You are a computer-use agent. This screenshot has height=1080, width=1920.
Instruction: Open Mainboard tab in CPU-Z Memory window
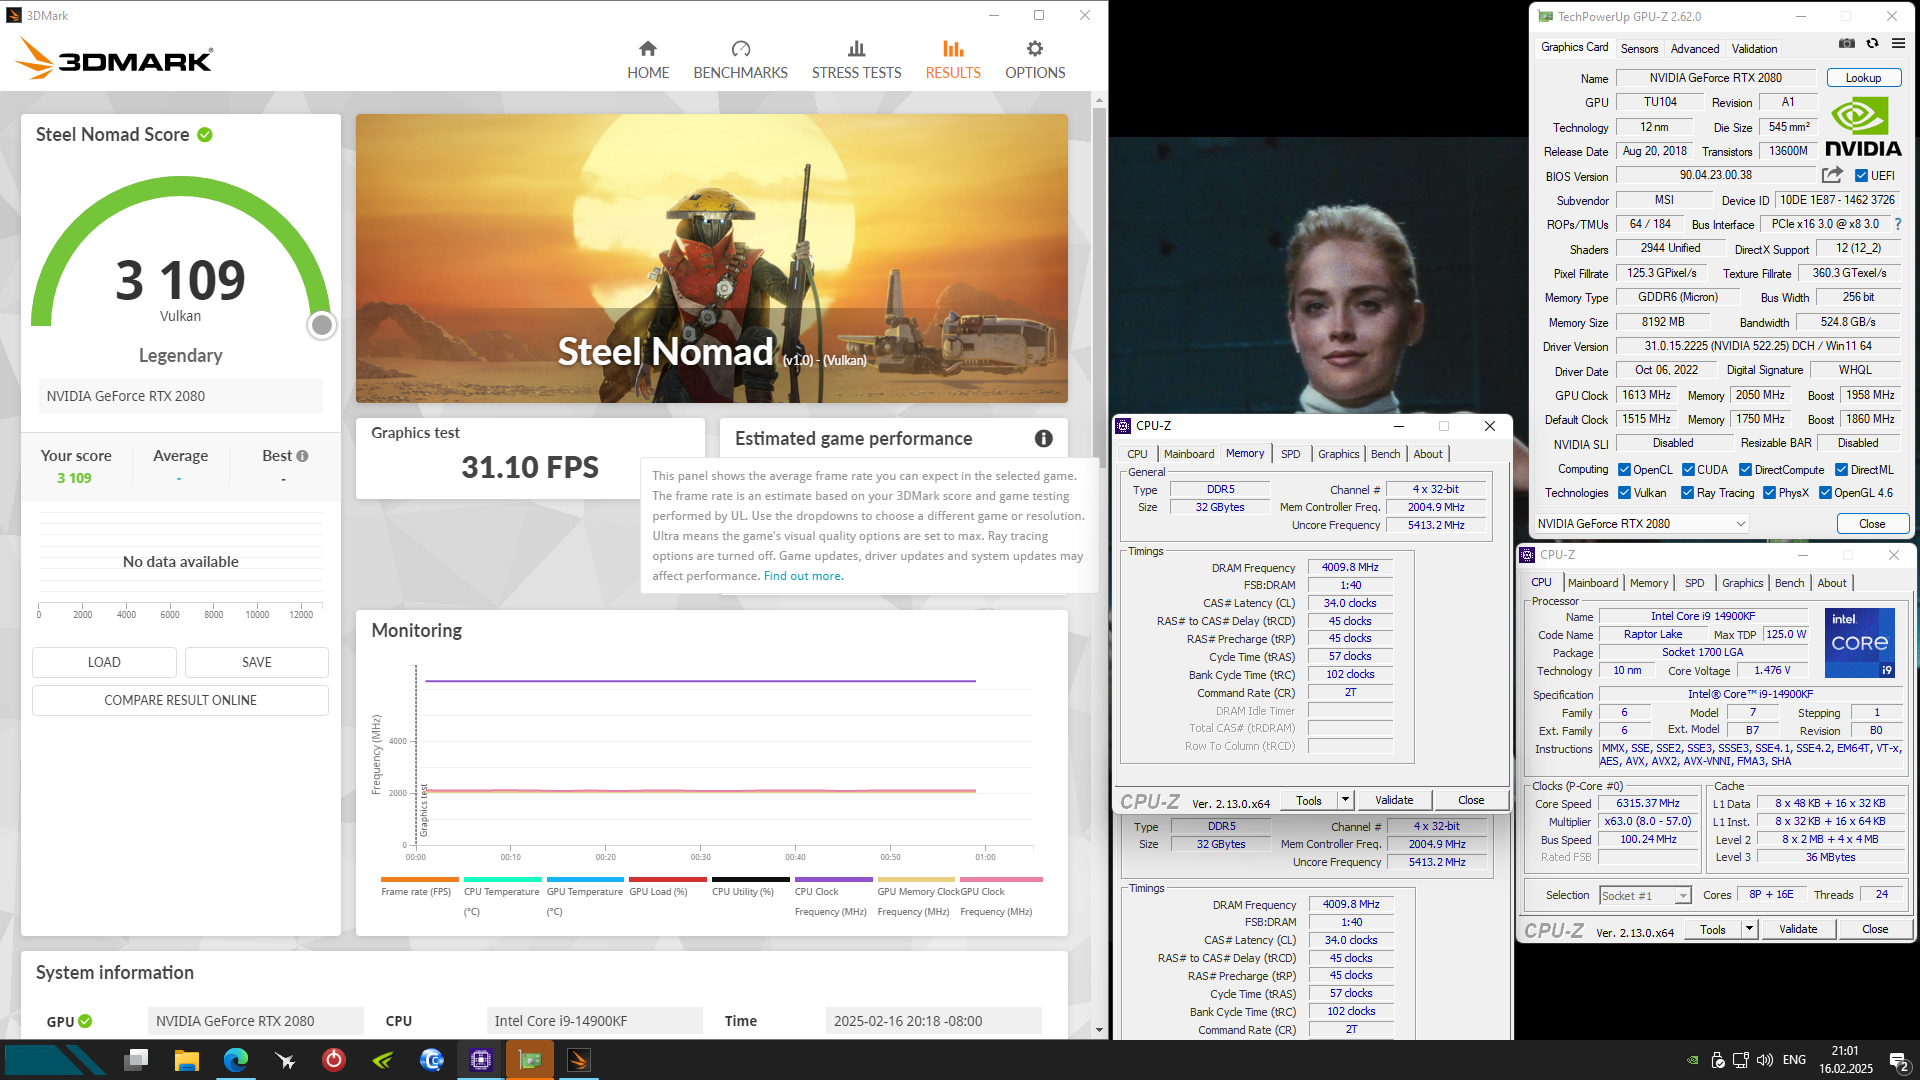pos(1189,454)
